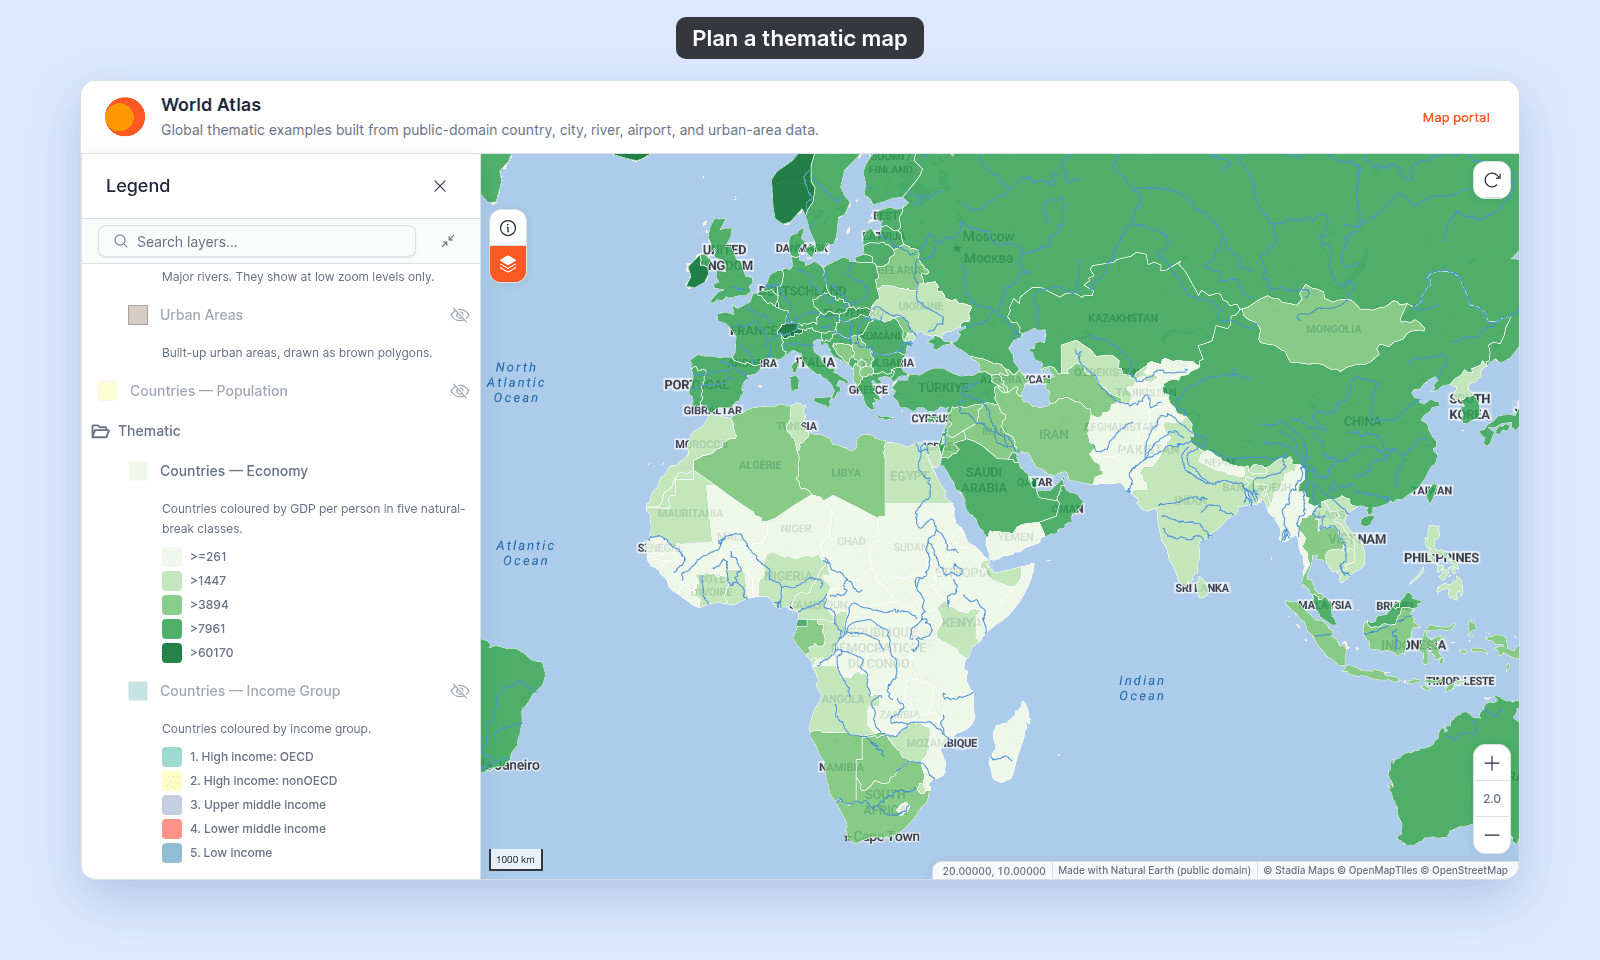This screenshot has height=960, width=1600.
Task: Click the Countries — Income Group swatch
Action: point(138,691)
